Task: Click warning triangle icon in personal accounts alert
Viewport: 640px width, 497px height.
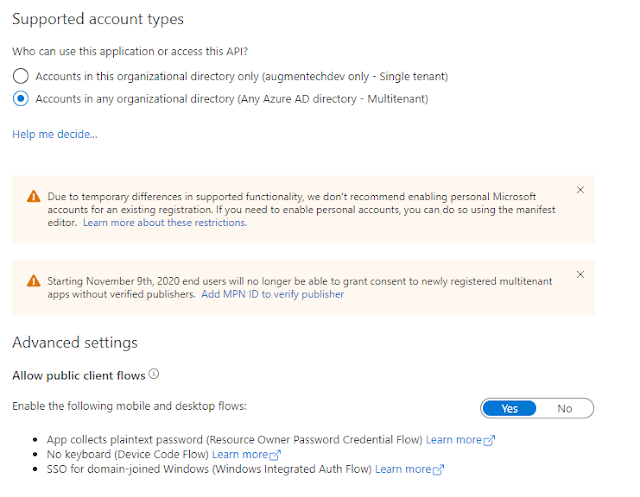Action: 34,197
